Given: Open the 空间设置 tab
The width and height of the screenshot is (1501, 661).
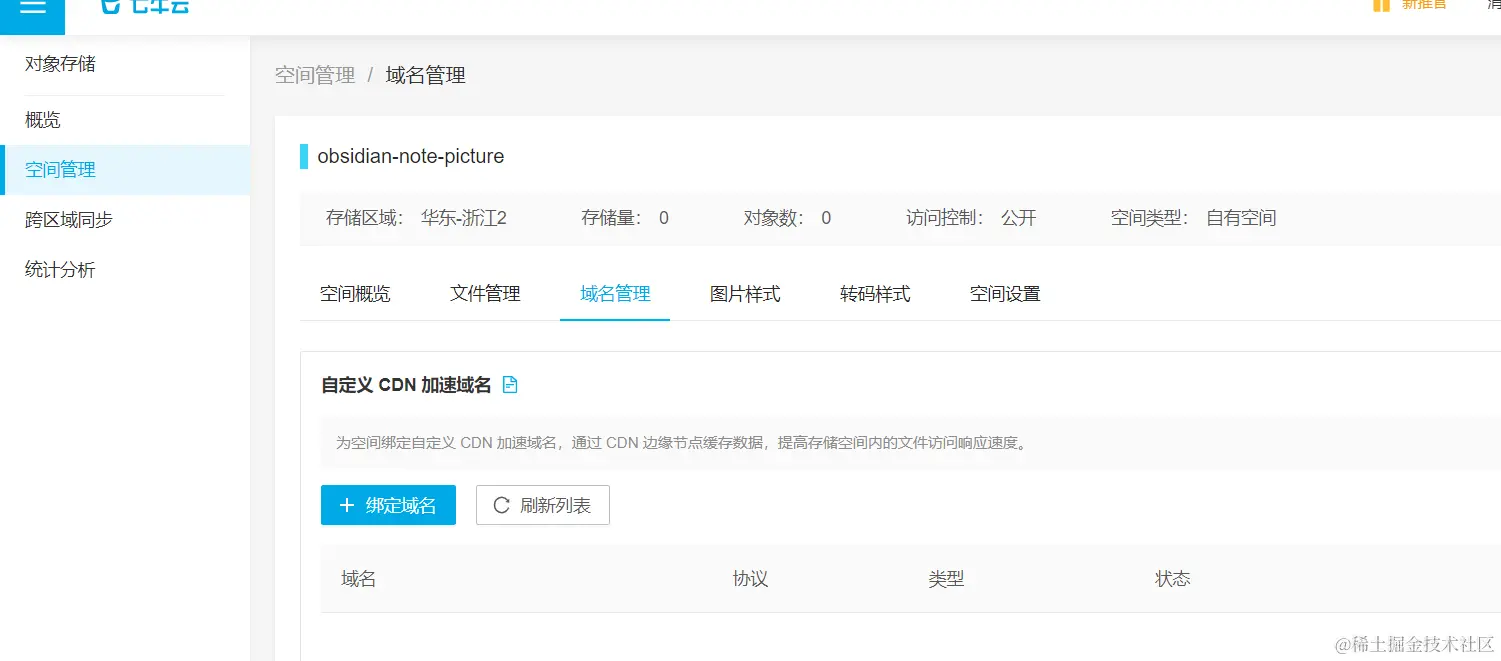Looking at the screenshot, I should pyautogui.click(x=1004, y=293).
